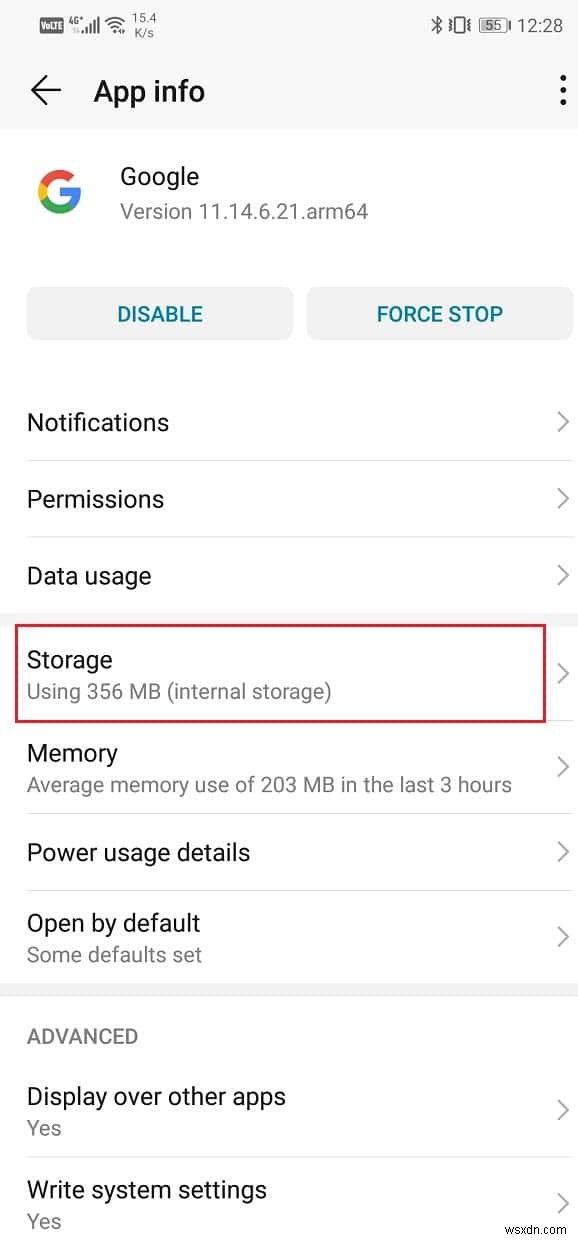This screenshot has width=578, height=1240.
Task: Tap the Wi-Fi indicator in the status bar
Action: 111,22
